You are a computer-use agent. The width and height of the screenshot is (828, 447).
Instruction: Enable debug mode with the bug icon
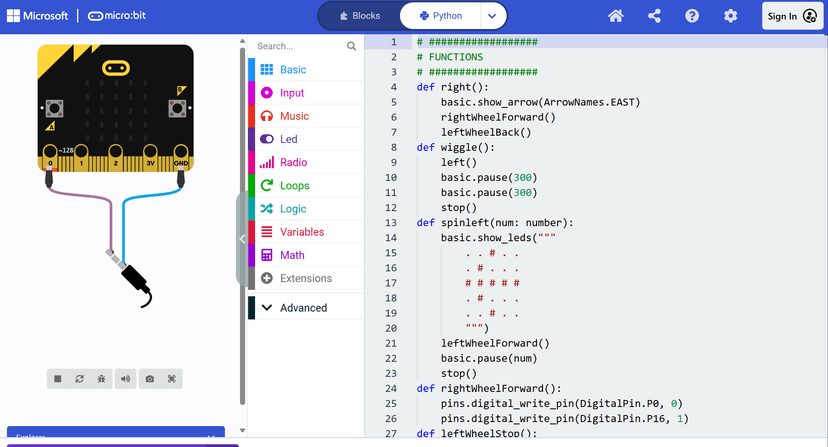click(x=103, y=379)
